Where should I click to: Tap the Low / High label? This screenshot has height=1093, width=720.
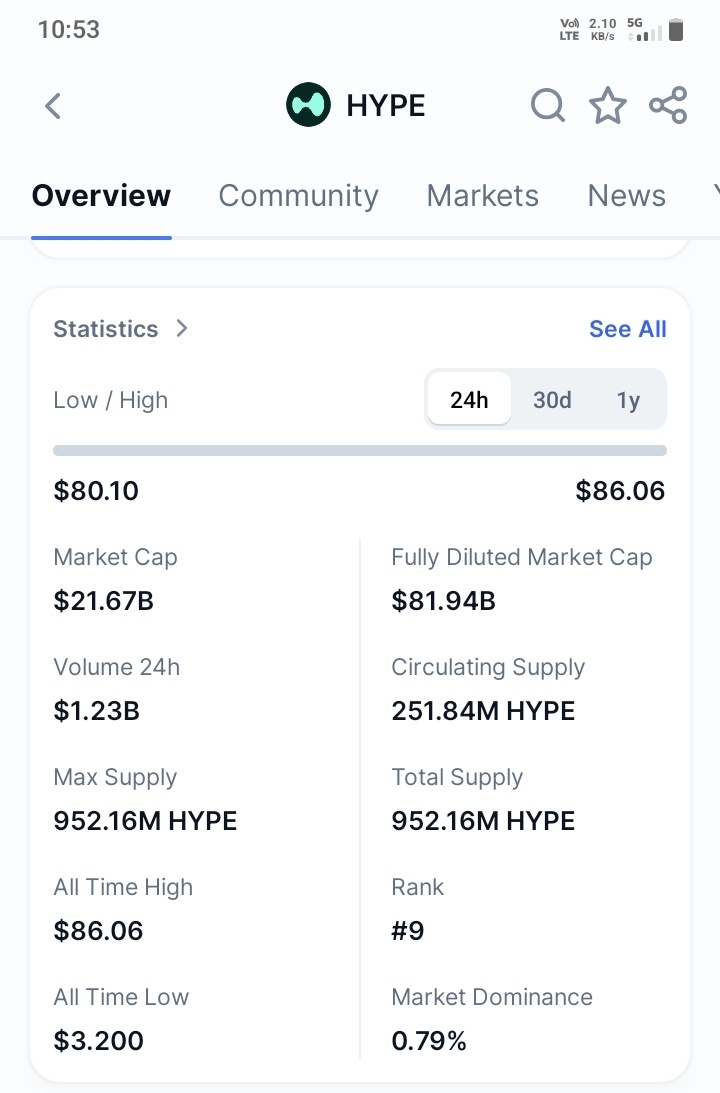pyautogui.click(x=111, y=400)
